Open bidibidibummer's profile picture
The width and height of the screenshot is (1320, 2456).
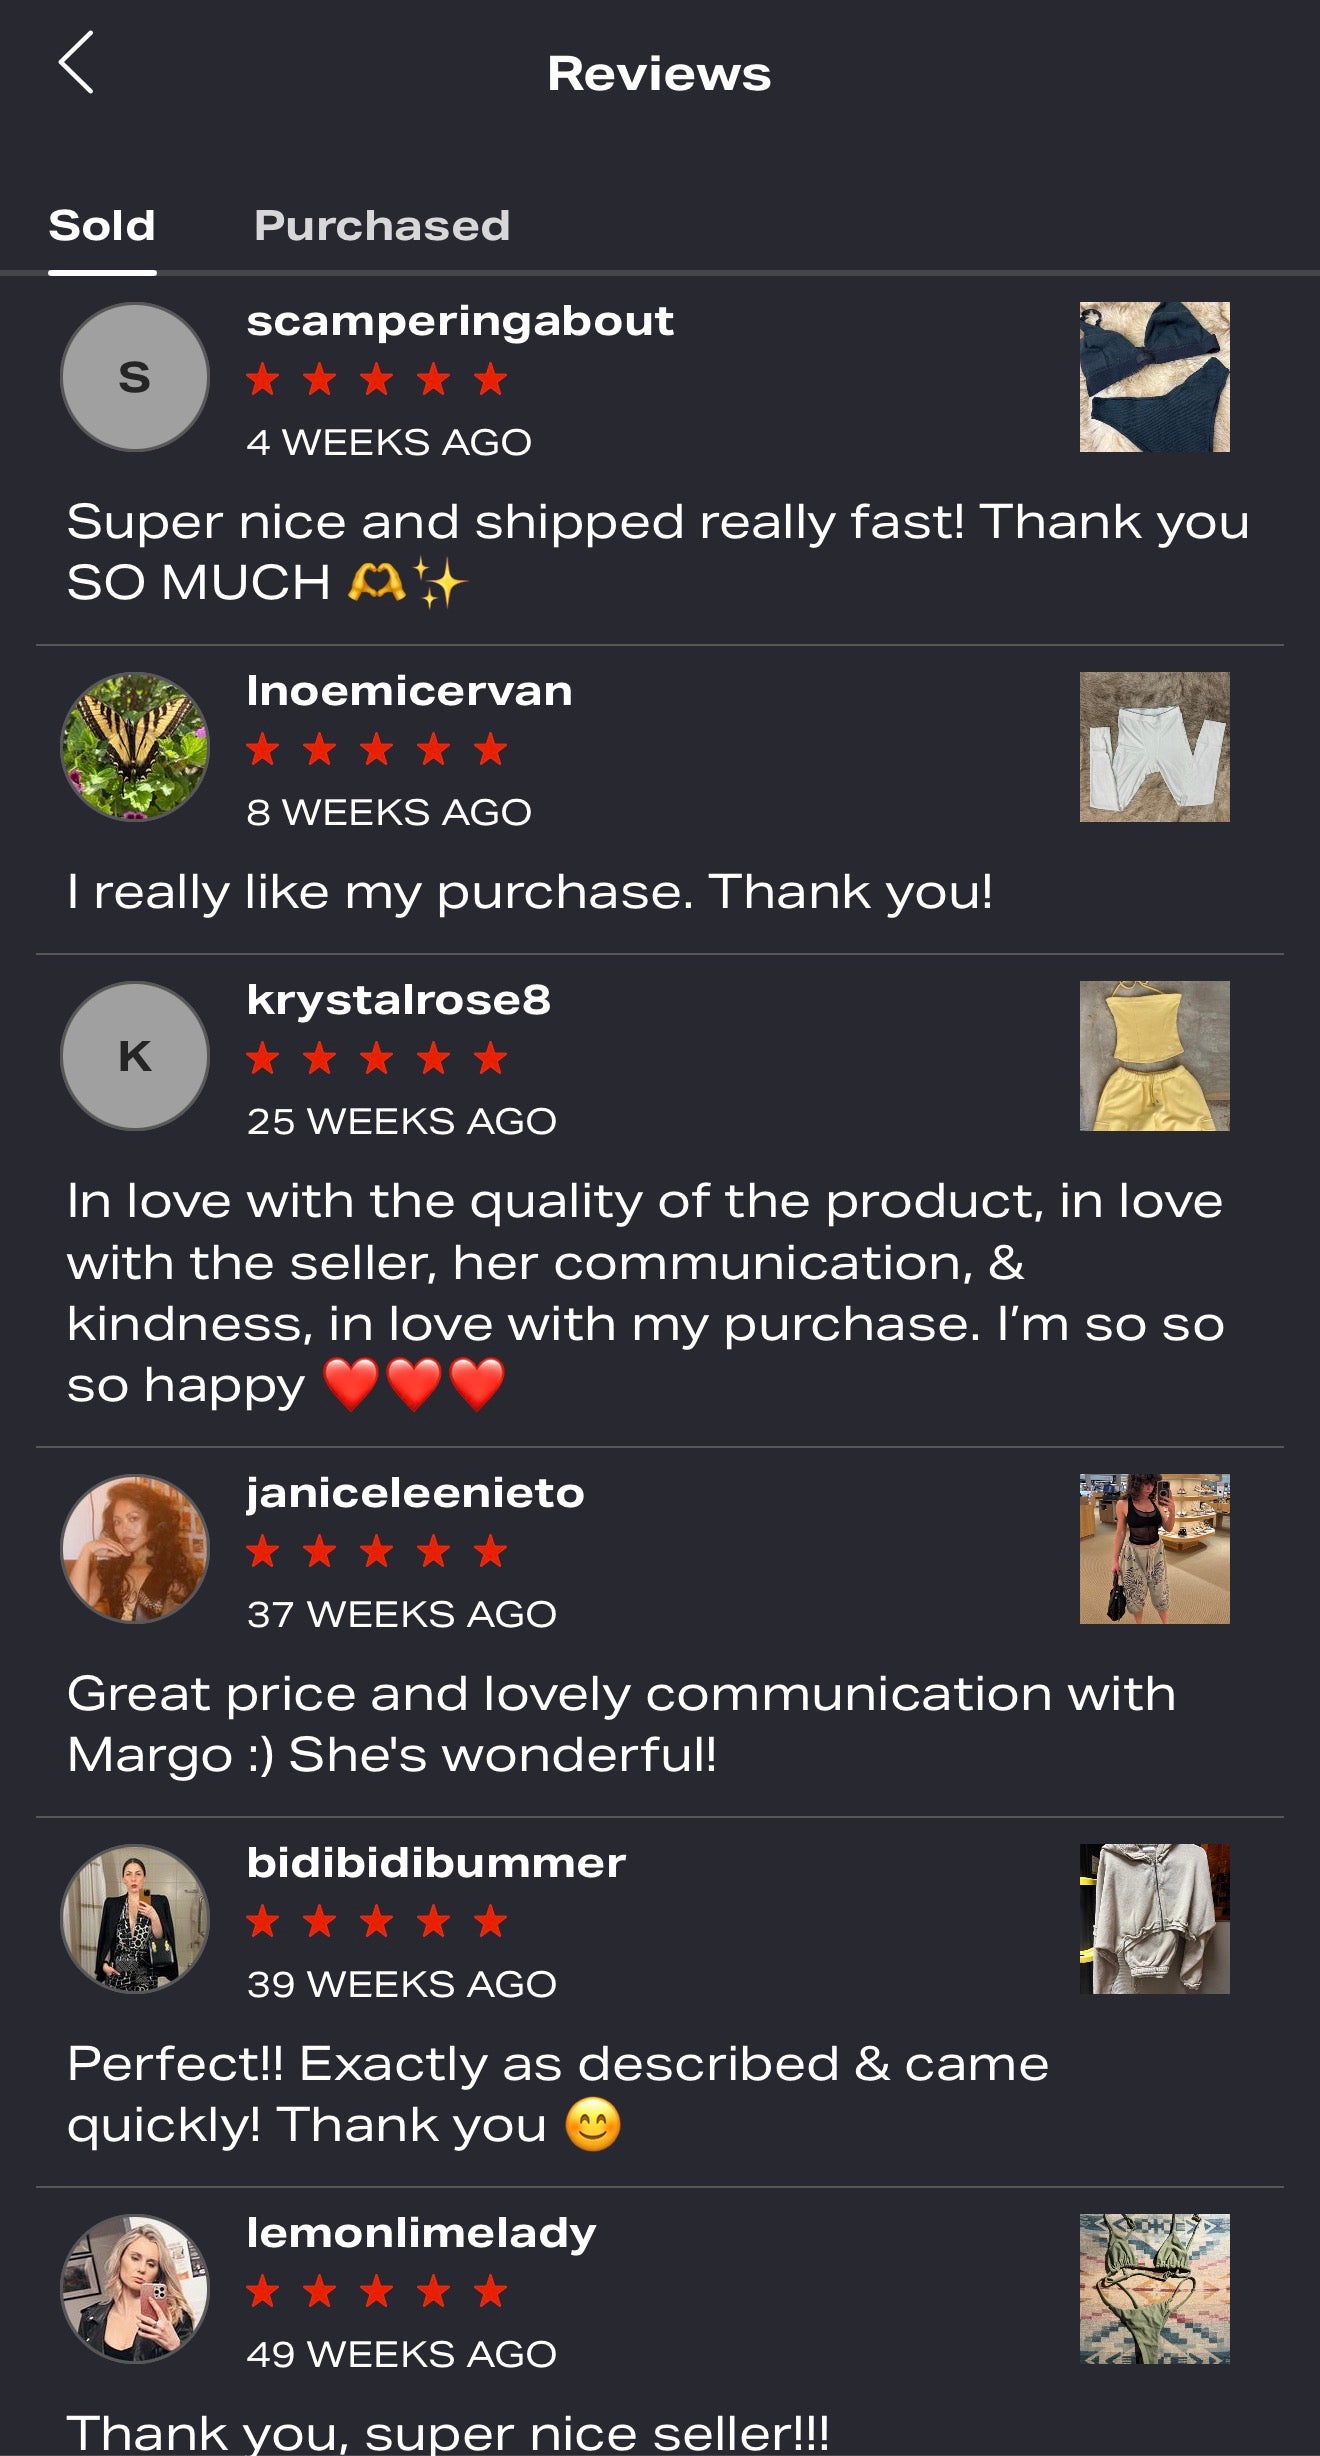coord(135,1919)
